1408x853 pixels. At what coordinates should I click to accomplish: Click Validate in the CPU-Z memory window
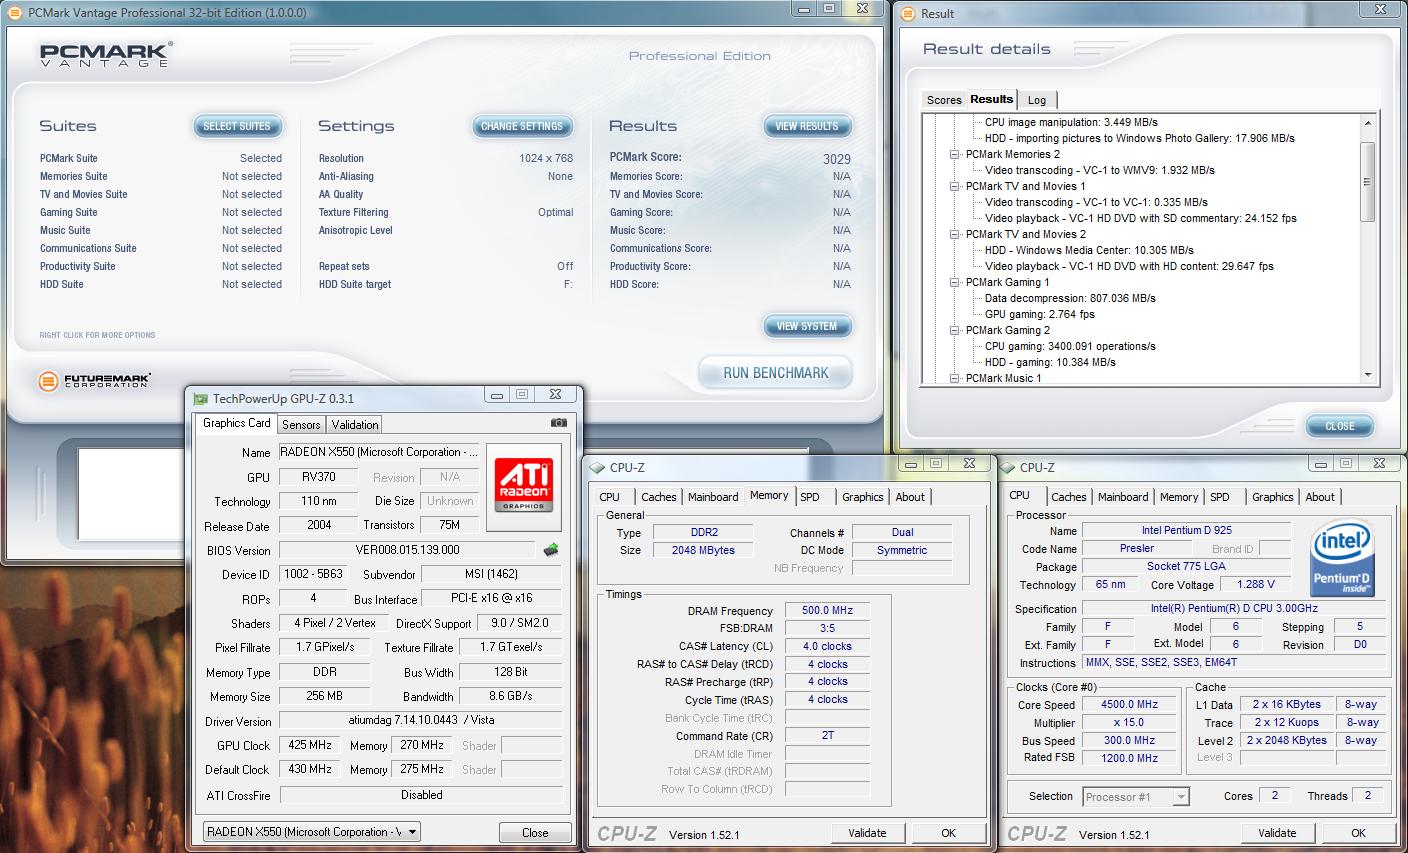tap(867, 833)
